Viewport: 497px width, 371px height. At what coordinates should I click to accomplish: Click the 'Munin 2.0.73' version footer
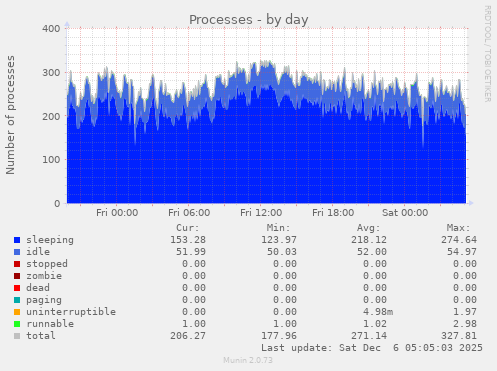coord(248,360)
